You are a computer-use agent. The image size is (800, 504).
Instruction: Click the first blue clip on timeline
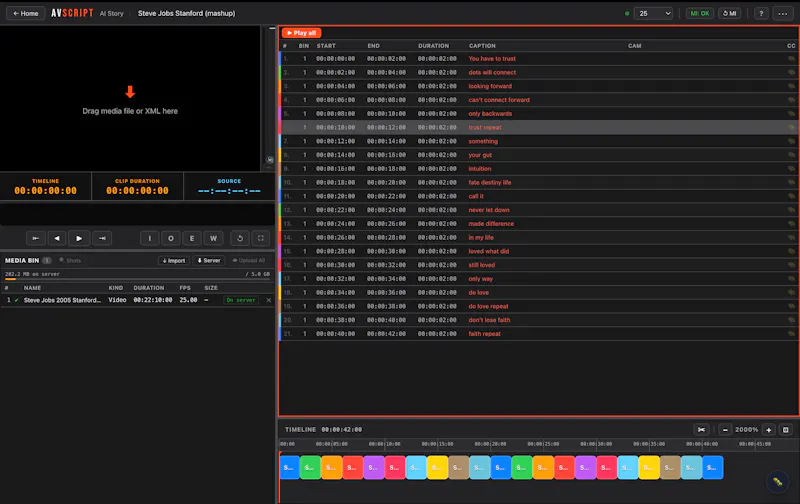pos(289,467)
